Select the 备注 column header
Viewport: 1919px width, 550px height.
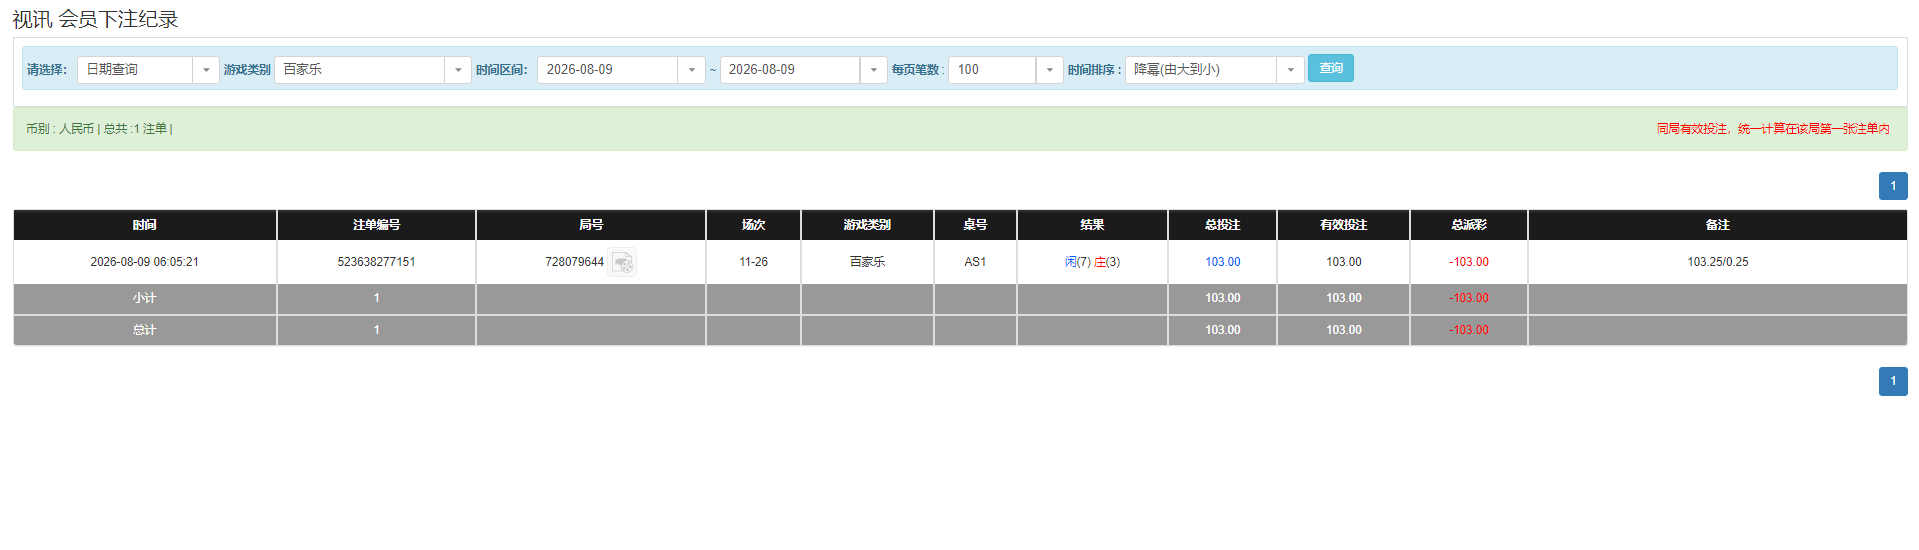[1717, 225]
